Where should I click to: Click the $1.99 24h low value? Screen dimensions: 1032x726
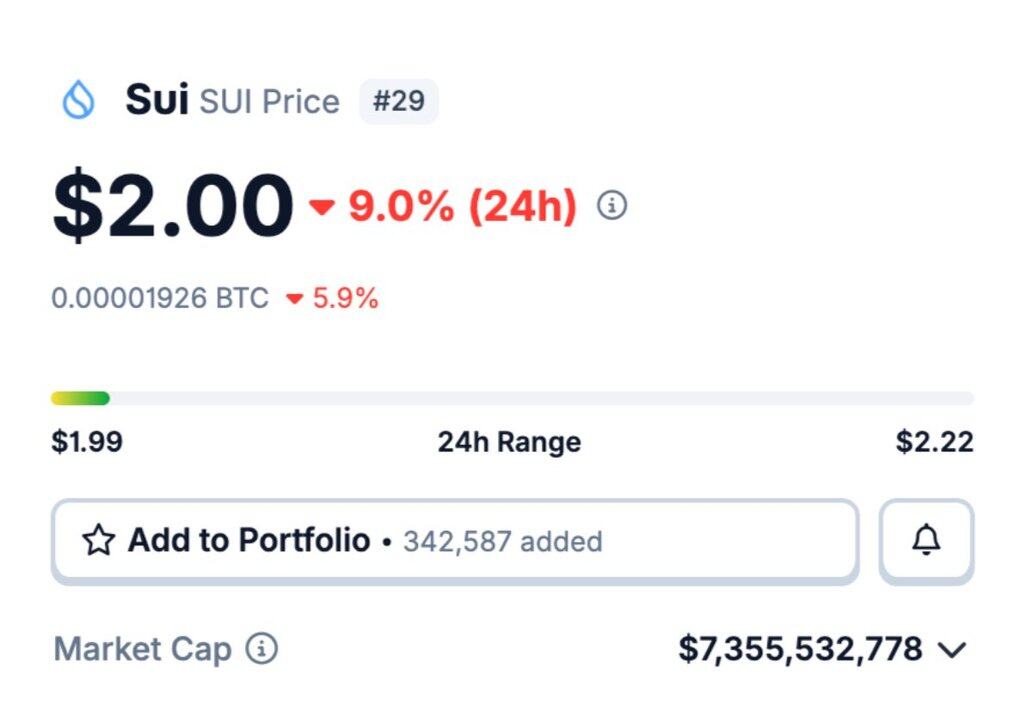click(x=87, y=442)
